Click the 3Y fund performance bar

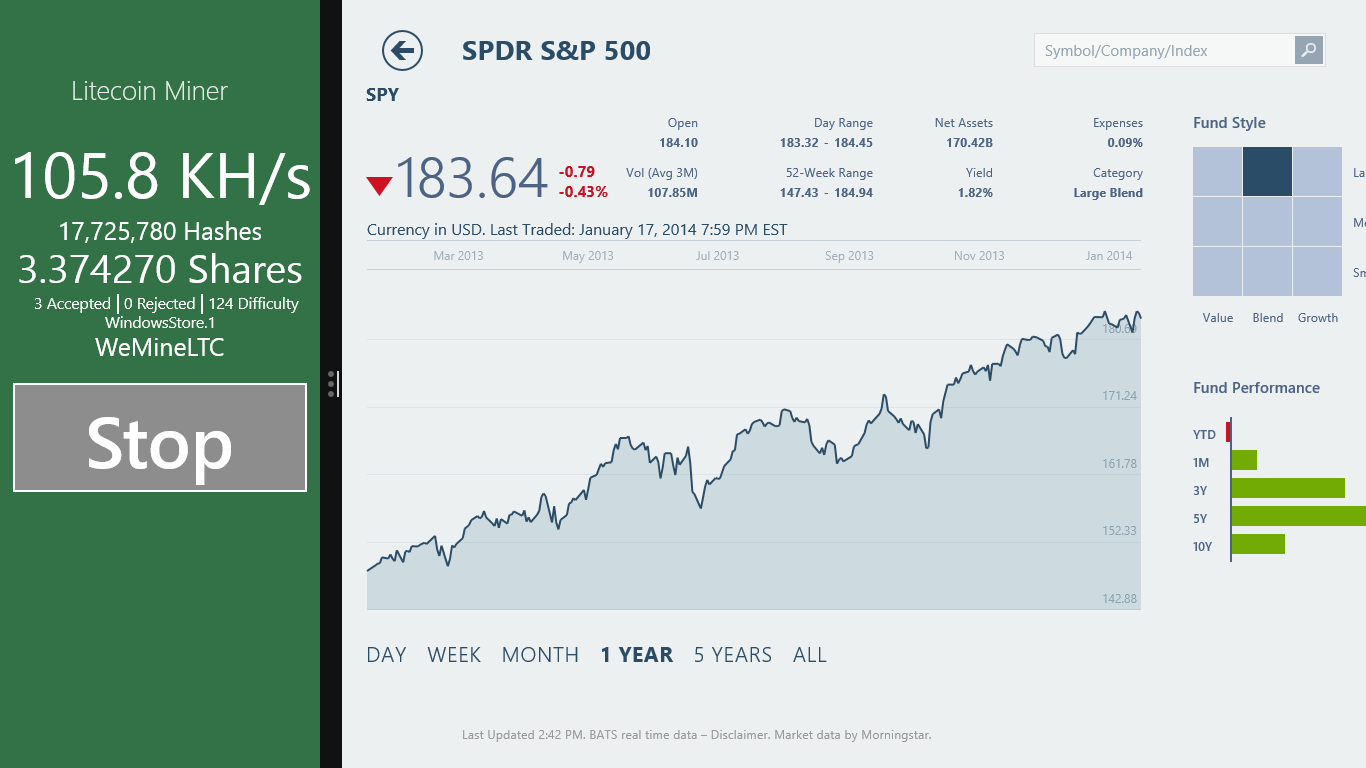click(x=1288, y=488)
